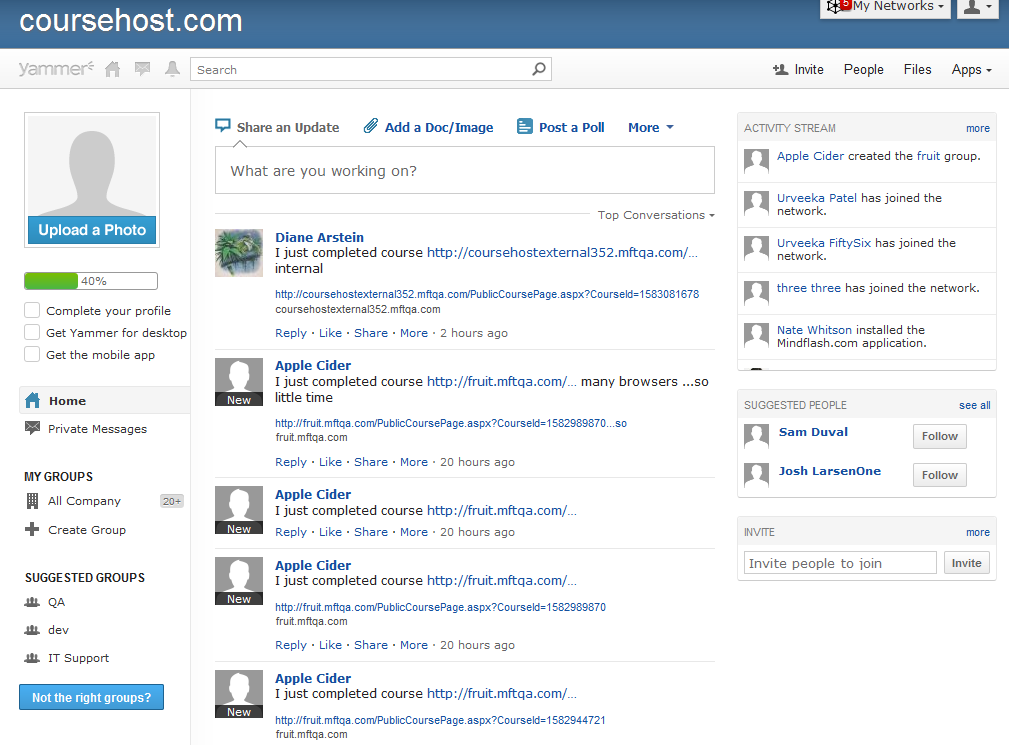Click the avatar beside Urveeka Patel activity
Viewport: 1009px width, 745px height.
[756, 203]
